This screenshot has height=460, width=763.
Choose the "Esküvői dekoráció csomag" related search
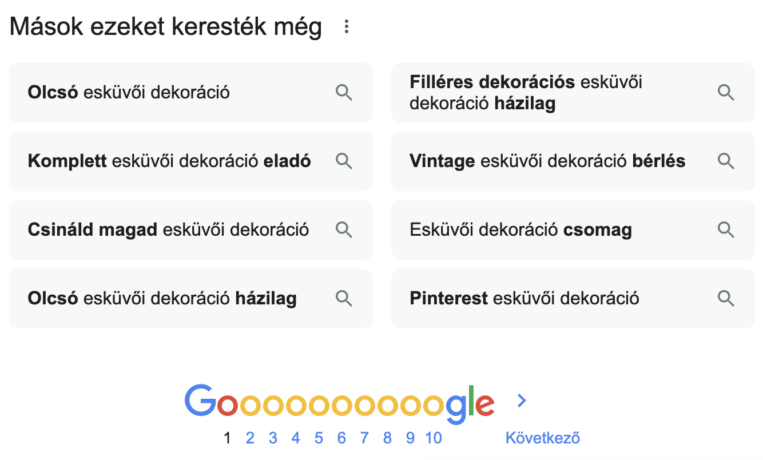[x=520, y=230]
